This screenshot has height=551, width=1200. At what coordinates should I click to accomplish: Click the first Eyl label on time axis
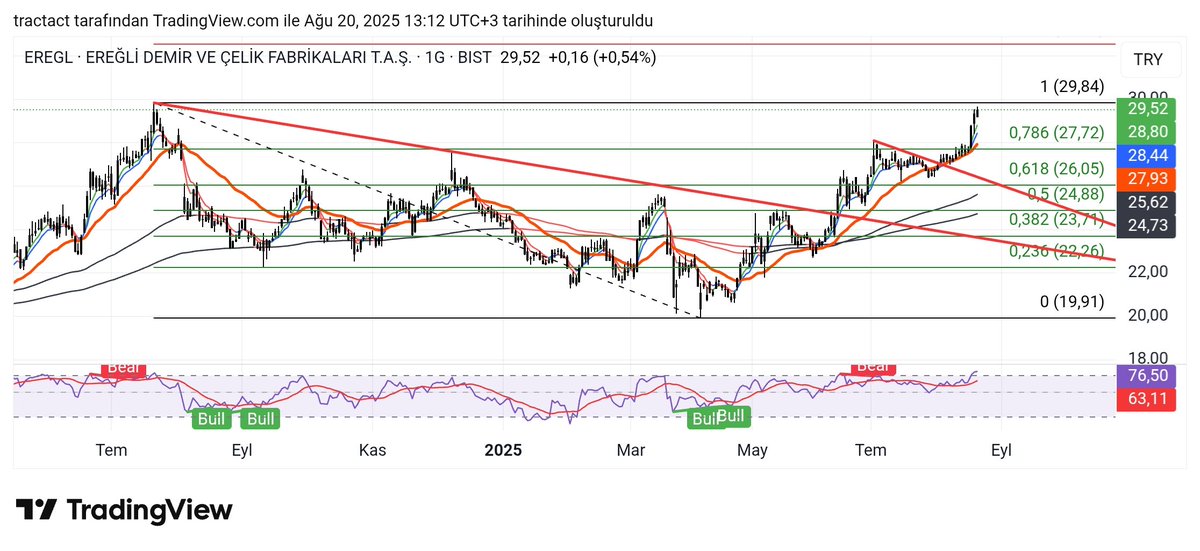pos(241,450)
